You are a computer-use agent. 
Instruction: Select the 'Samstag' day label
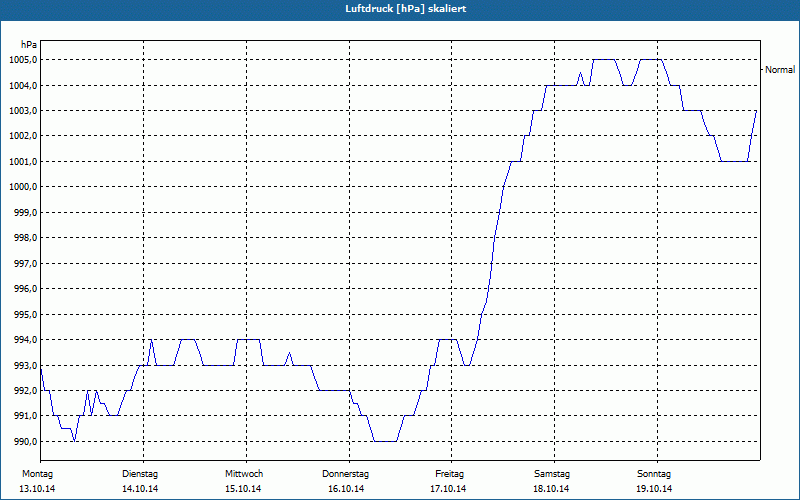[552, 474]
